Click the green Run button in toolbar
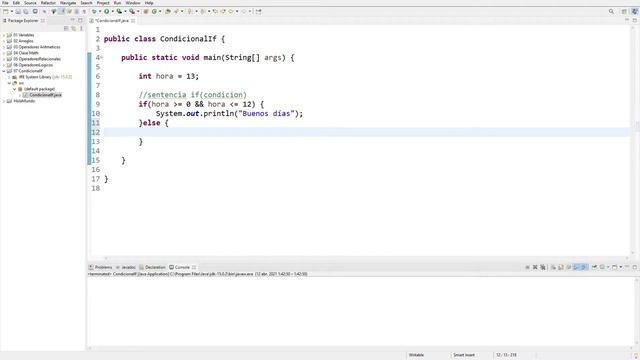The image size is (640, 360). (107, 11)
